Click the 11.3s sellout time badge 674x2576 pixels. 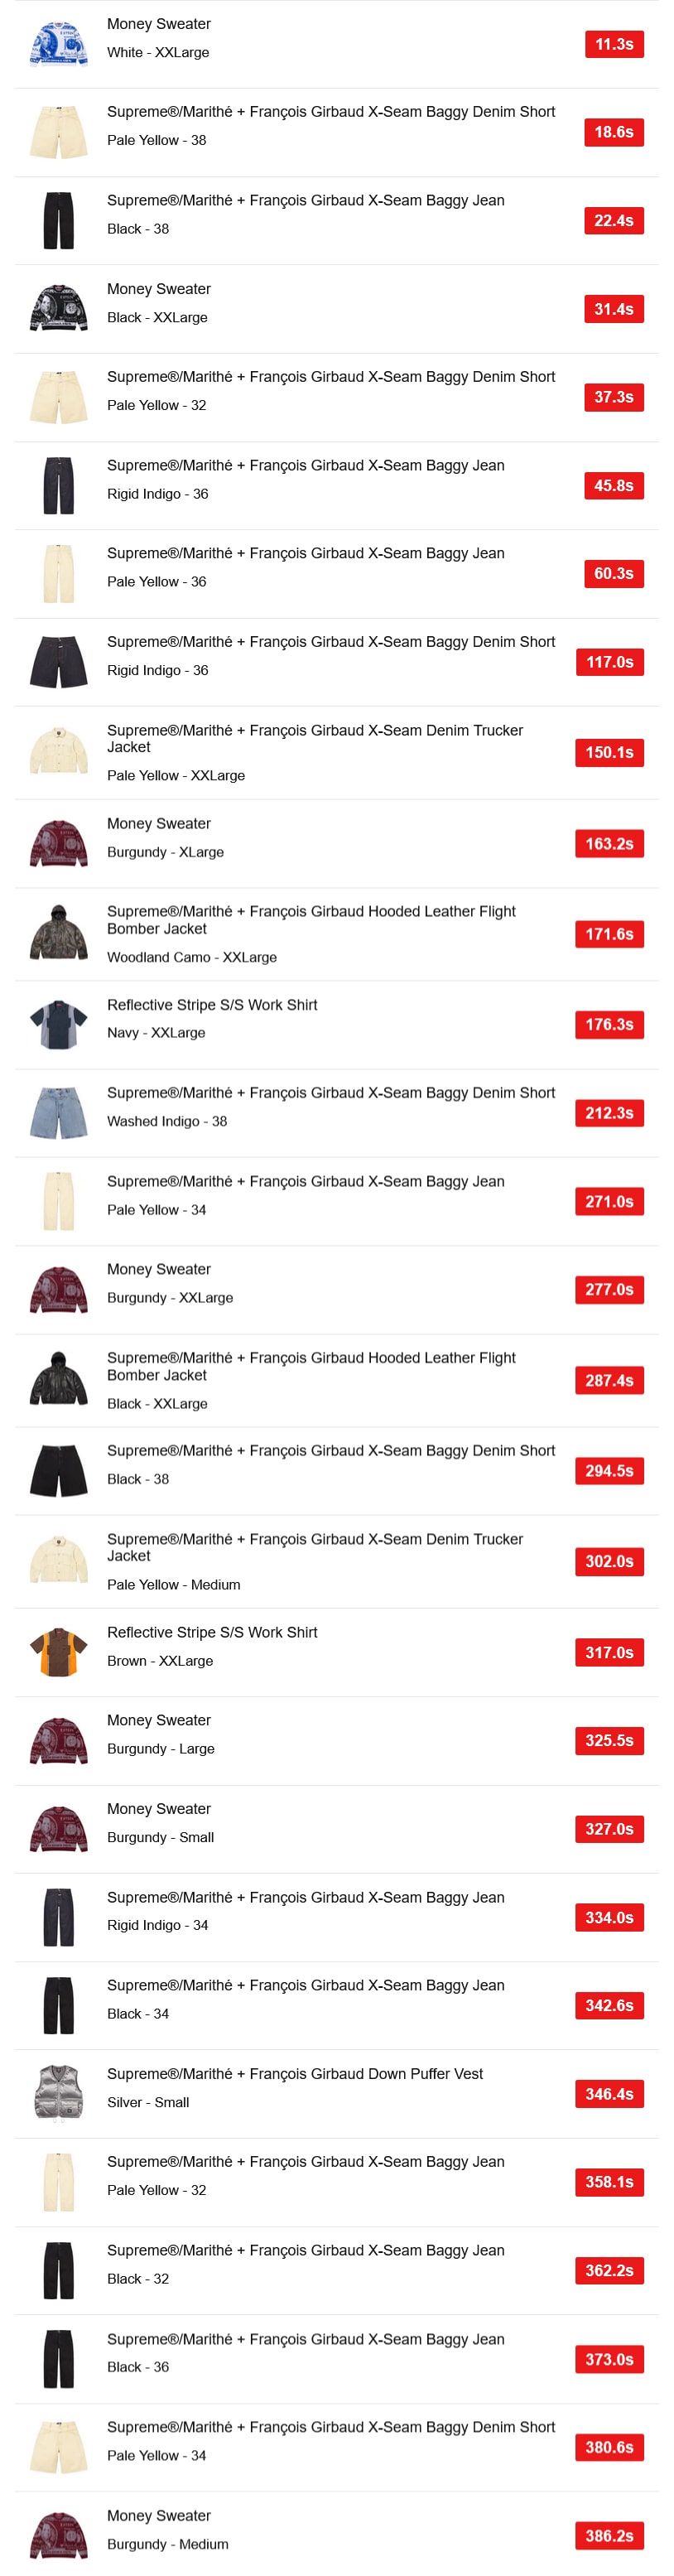point(613,44)
